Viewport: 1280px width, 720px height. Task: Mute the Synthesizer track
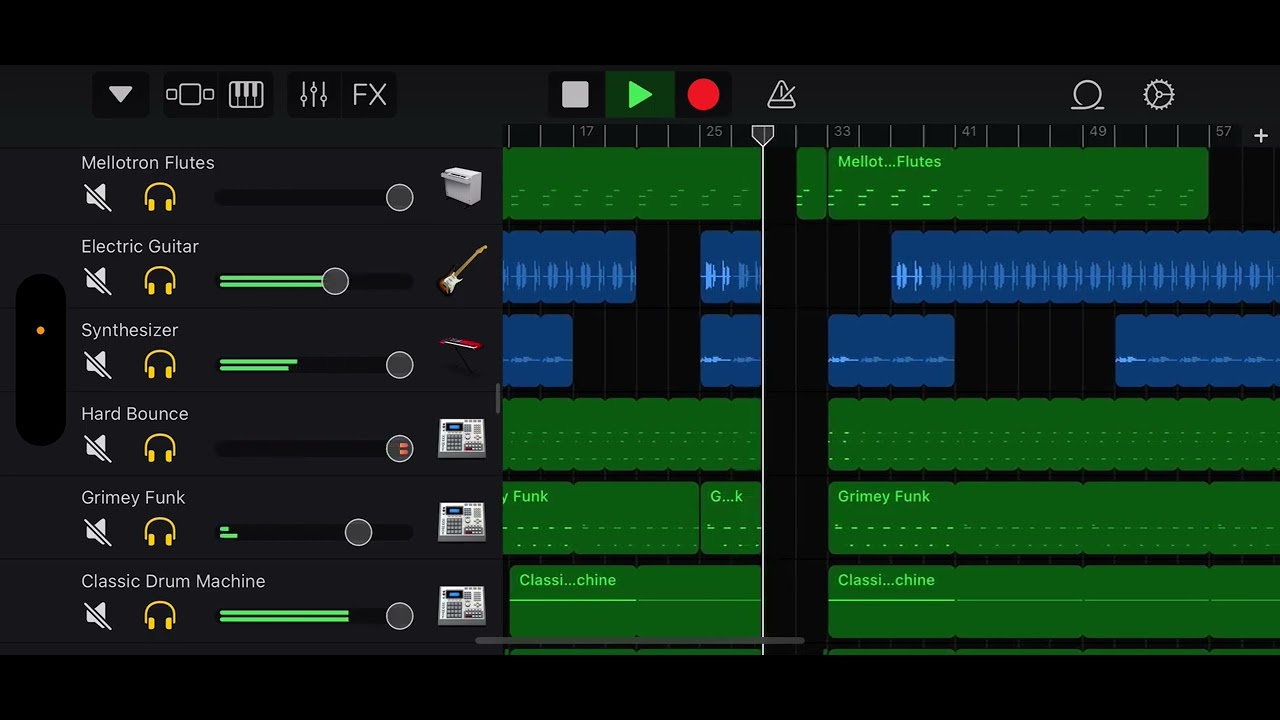[x=98, y=365]
